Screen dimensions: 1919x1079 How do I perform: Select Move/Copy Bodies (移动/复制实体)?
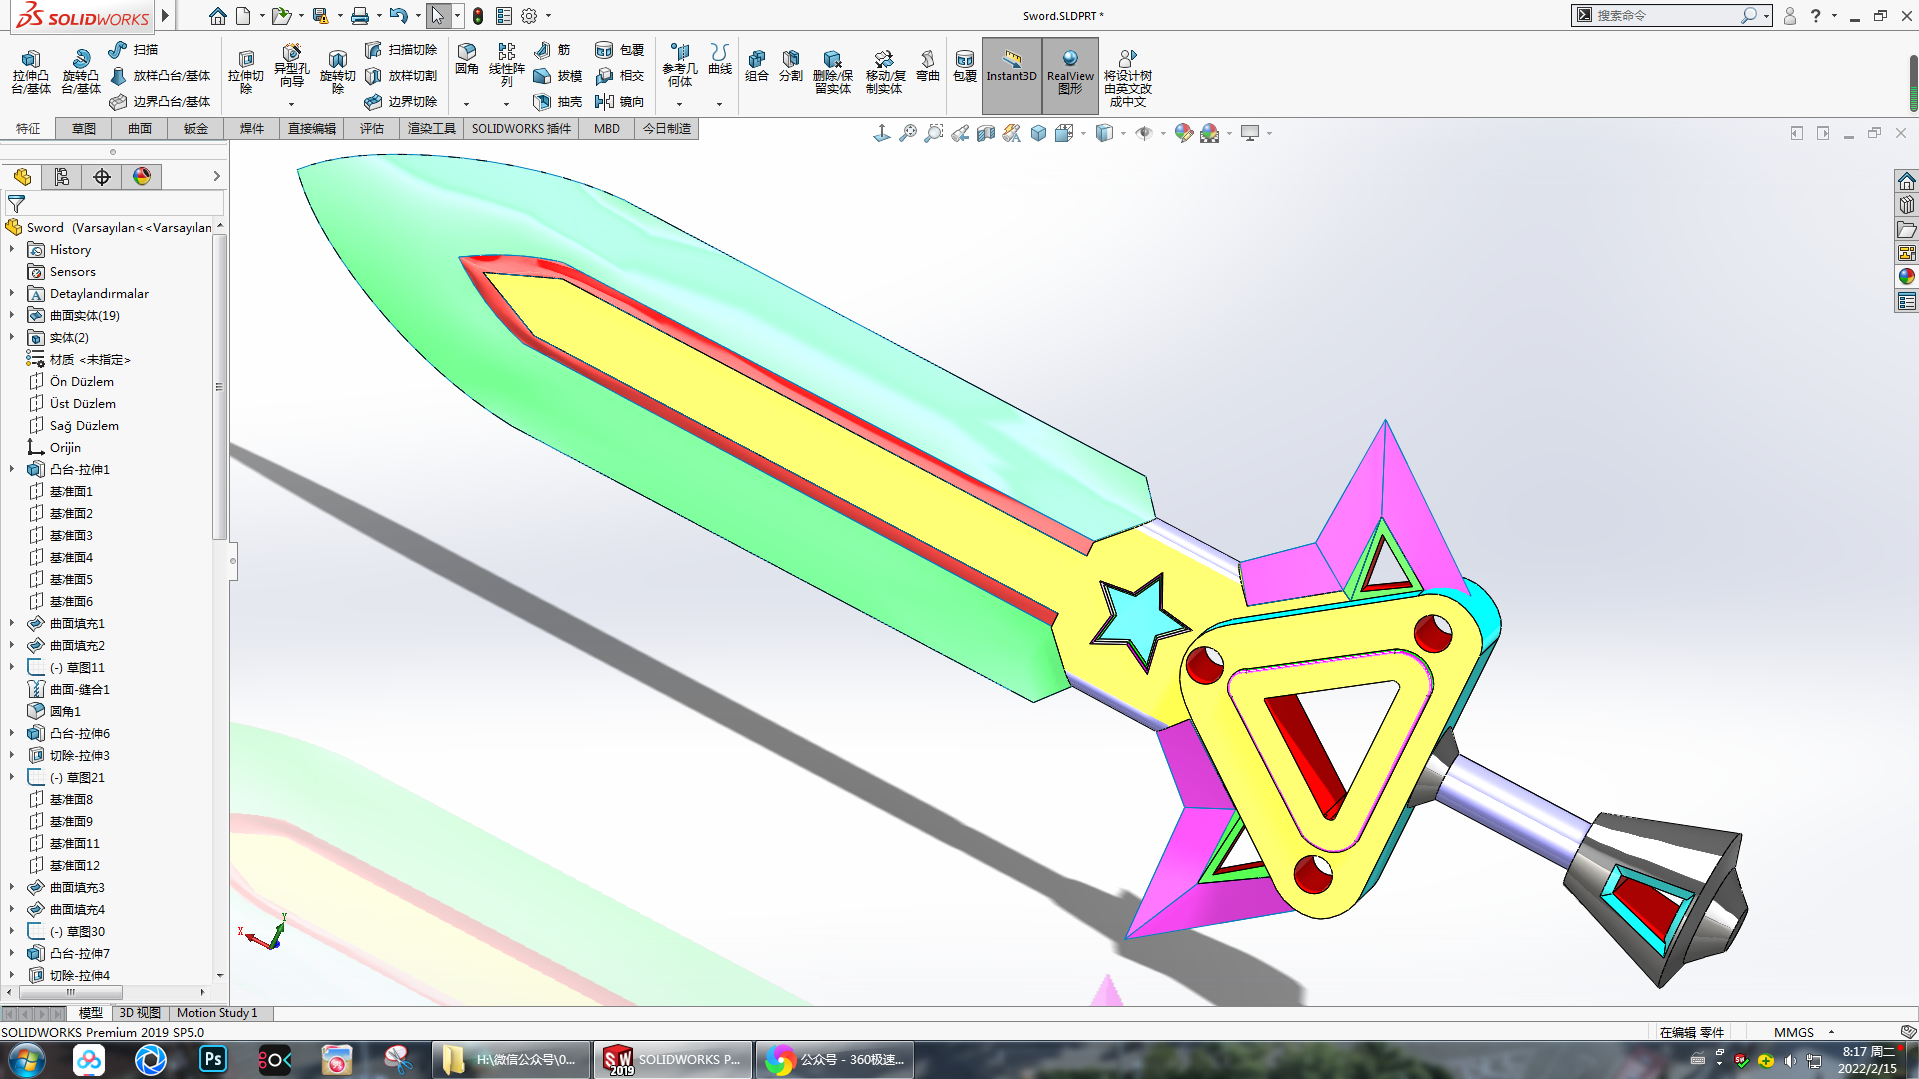pos(885,72)
